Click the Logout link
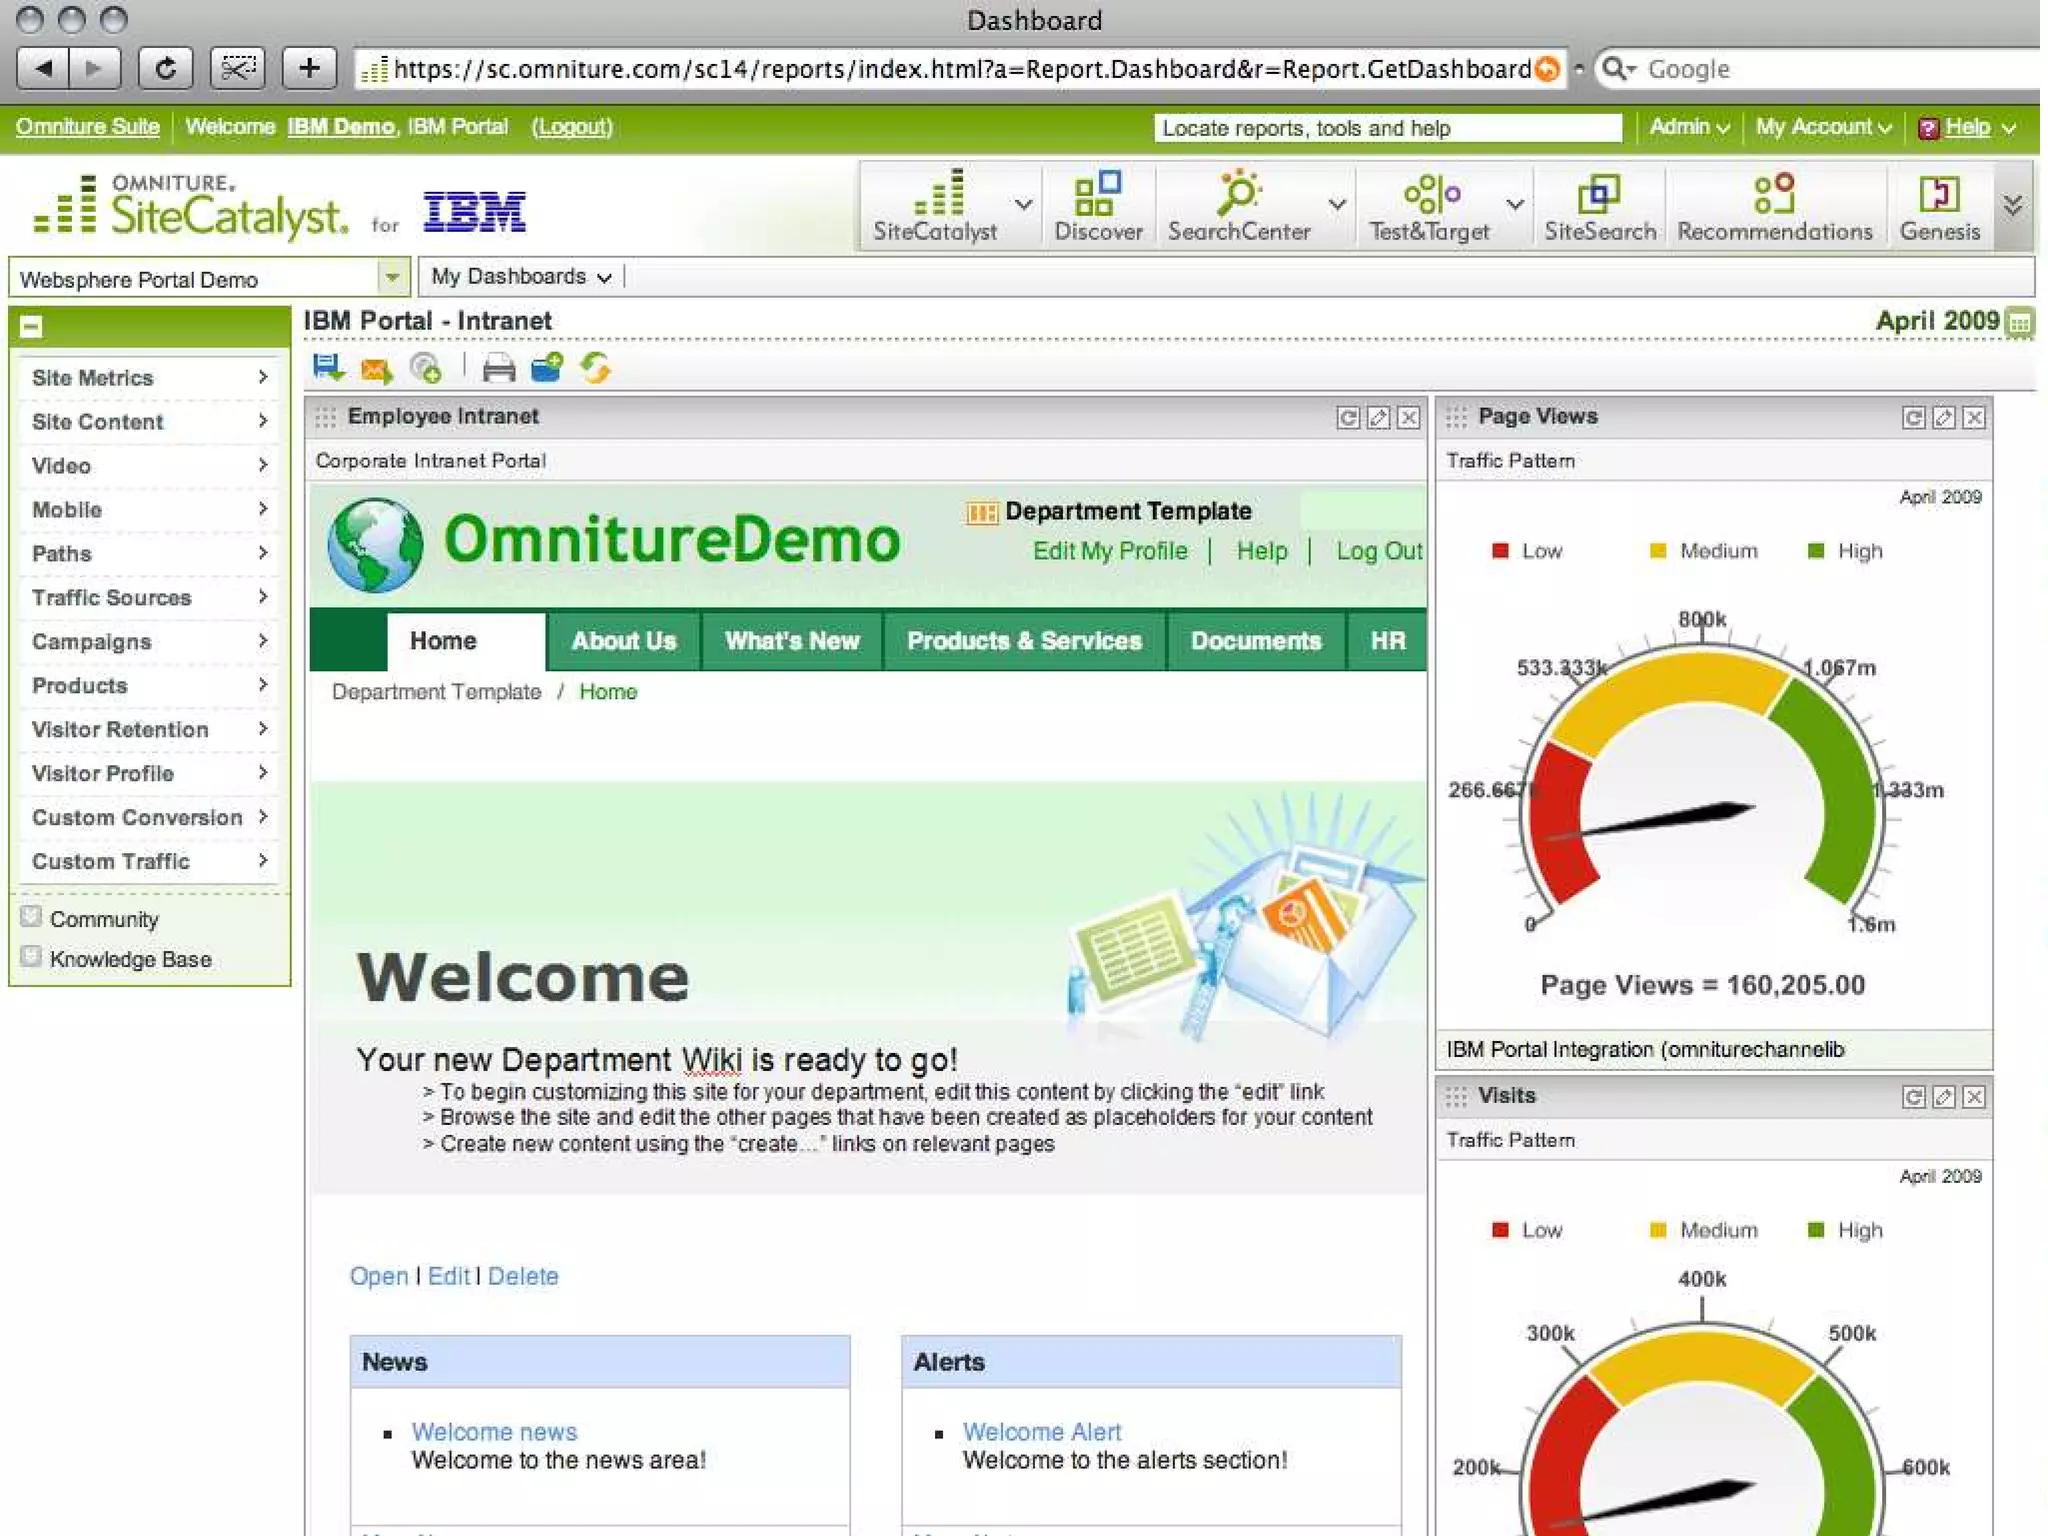The width and height of the screenshot is (2048, 1536). [572, 127]
